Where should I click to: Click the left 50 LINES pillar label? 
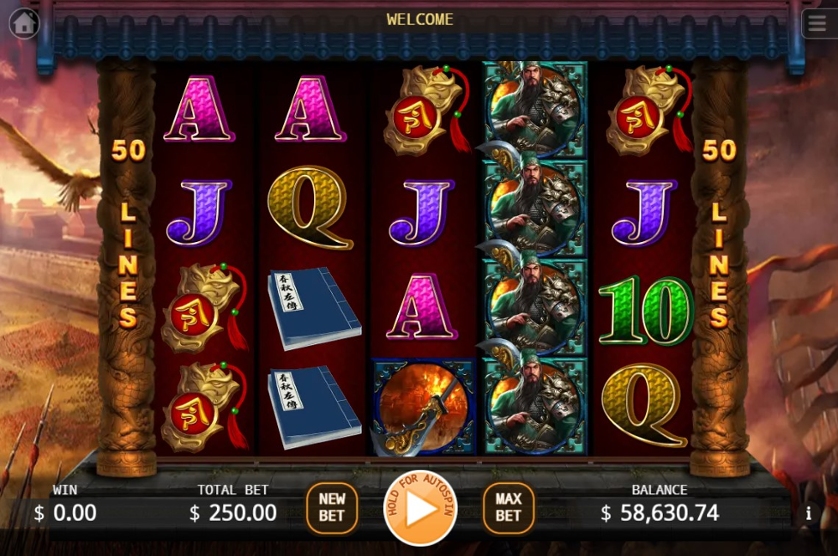pyautogui.click(x=127, y=233)
